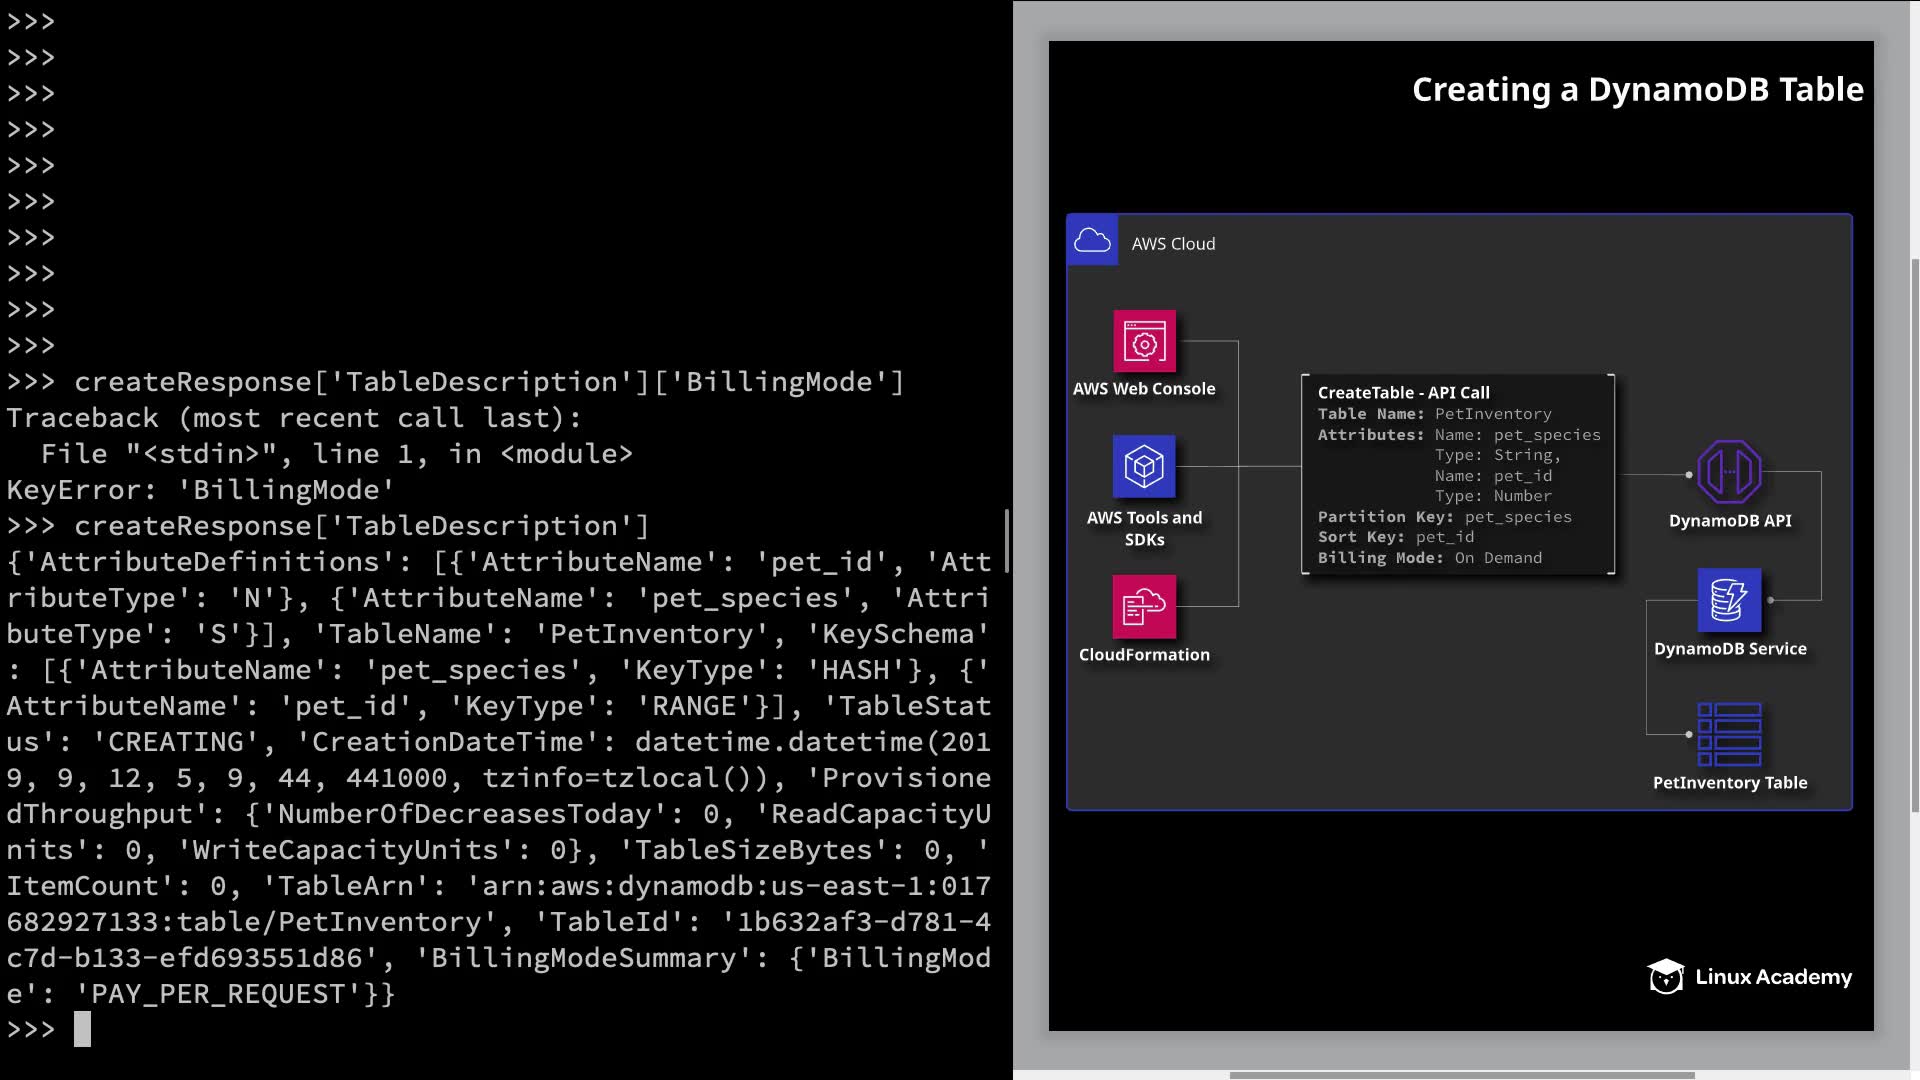Viewport: 1920px width, 1080px height.
Task: Click the slide panel horizontal scrollbar
Action: click(x=1460, y=1076)
